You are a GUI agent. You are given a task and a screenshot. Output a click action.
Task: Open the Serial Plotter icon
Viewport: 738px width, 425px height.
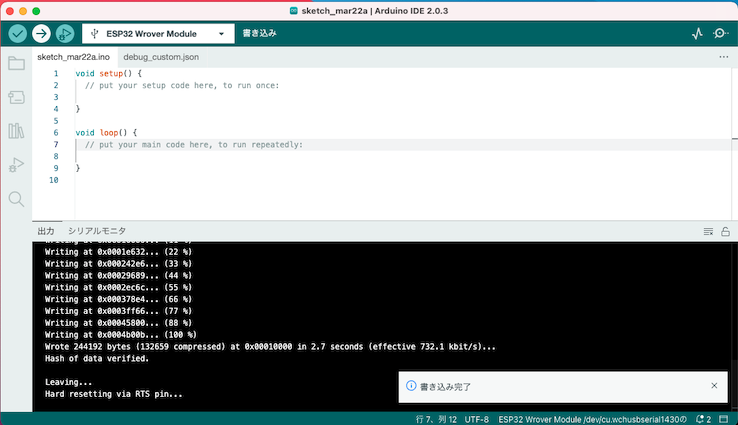[697, 33]
